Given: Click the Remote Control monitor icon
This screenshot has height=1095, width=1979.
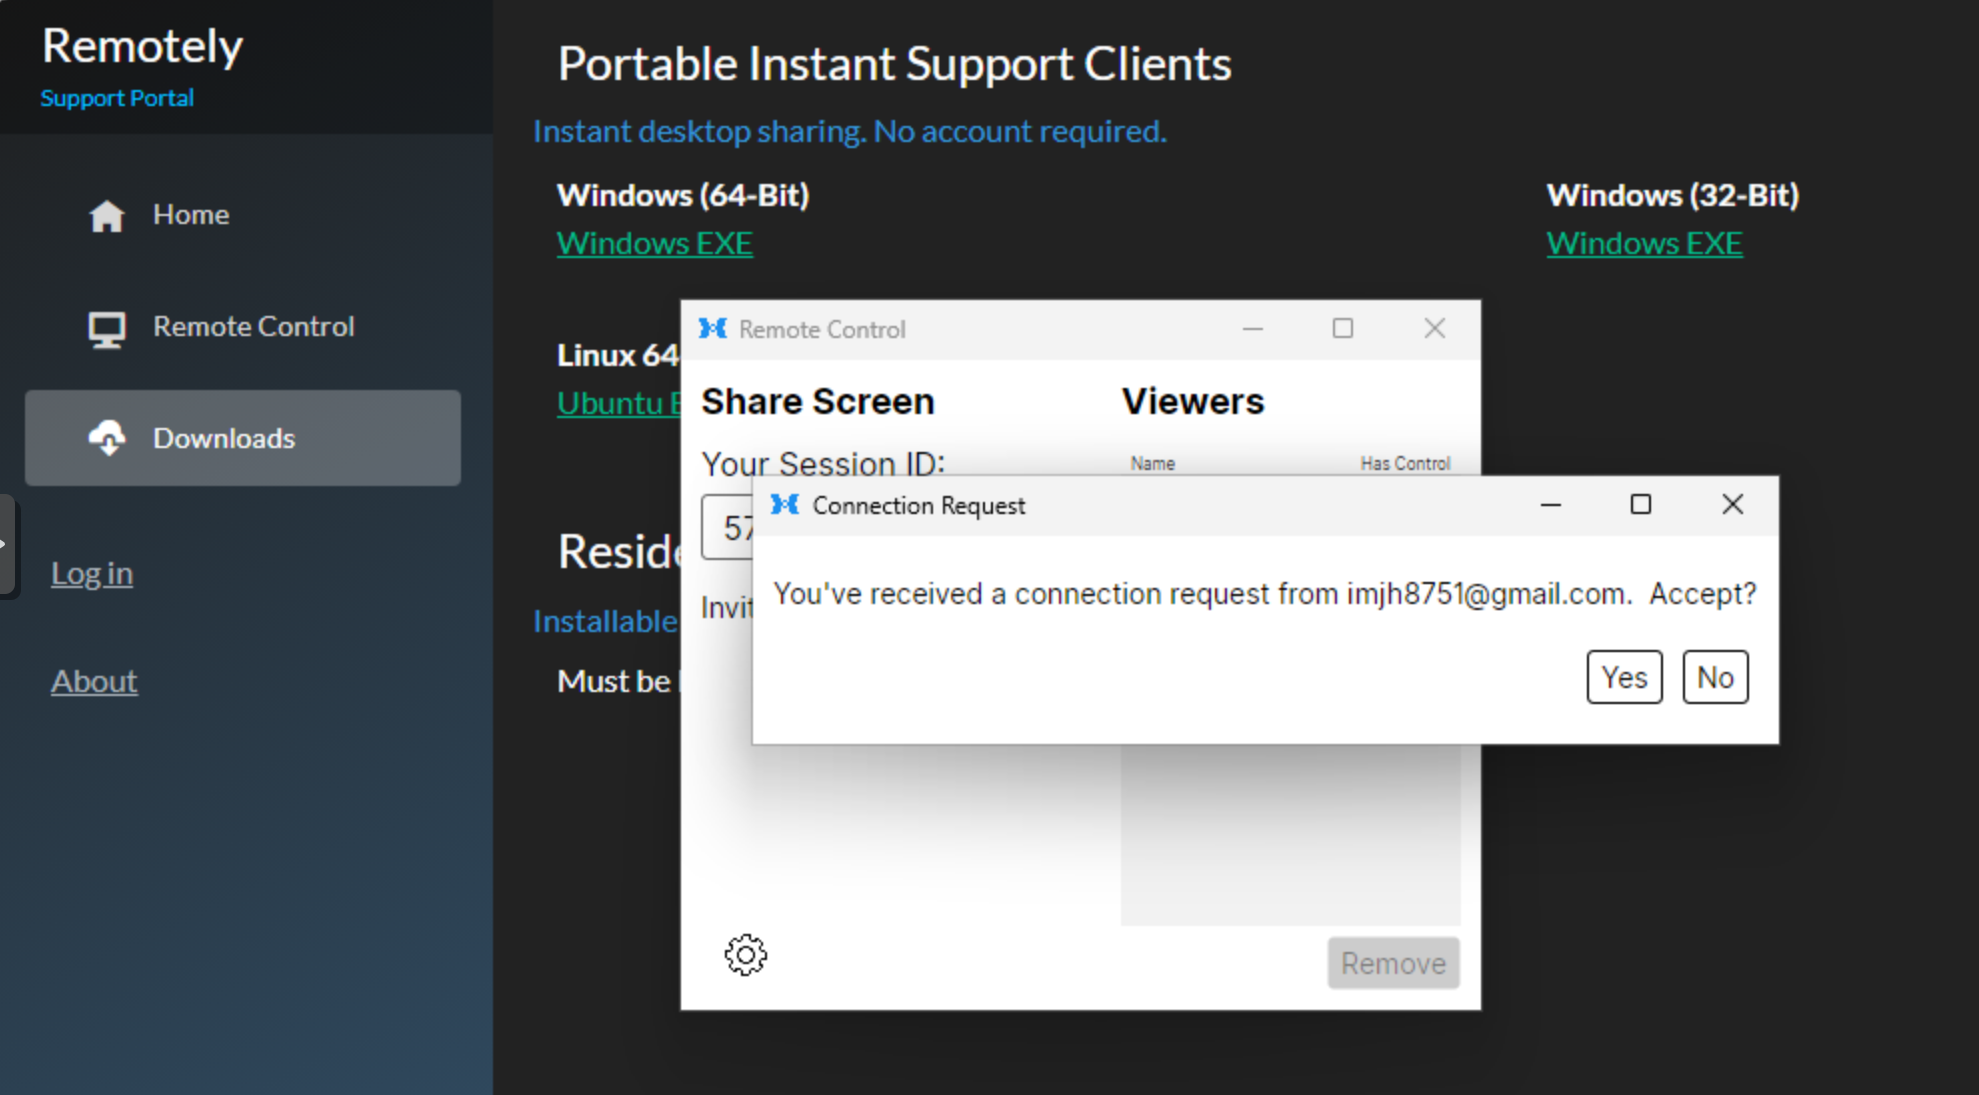Looking at the screenshot, I should (107, 329).
